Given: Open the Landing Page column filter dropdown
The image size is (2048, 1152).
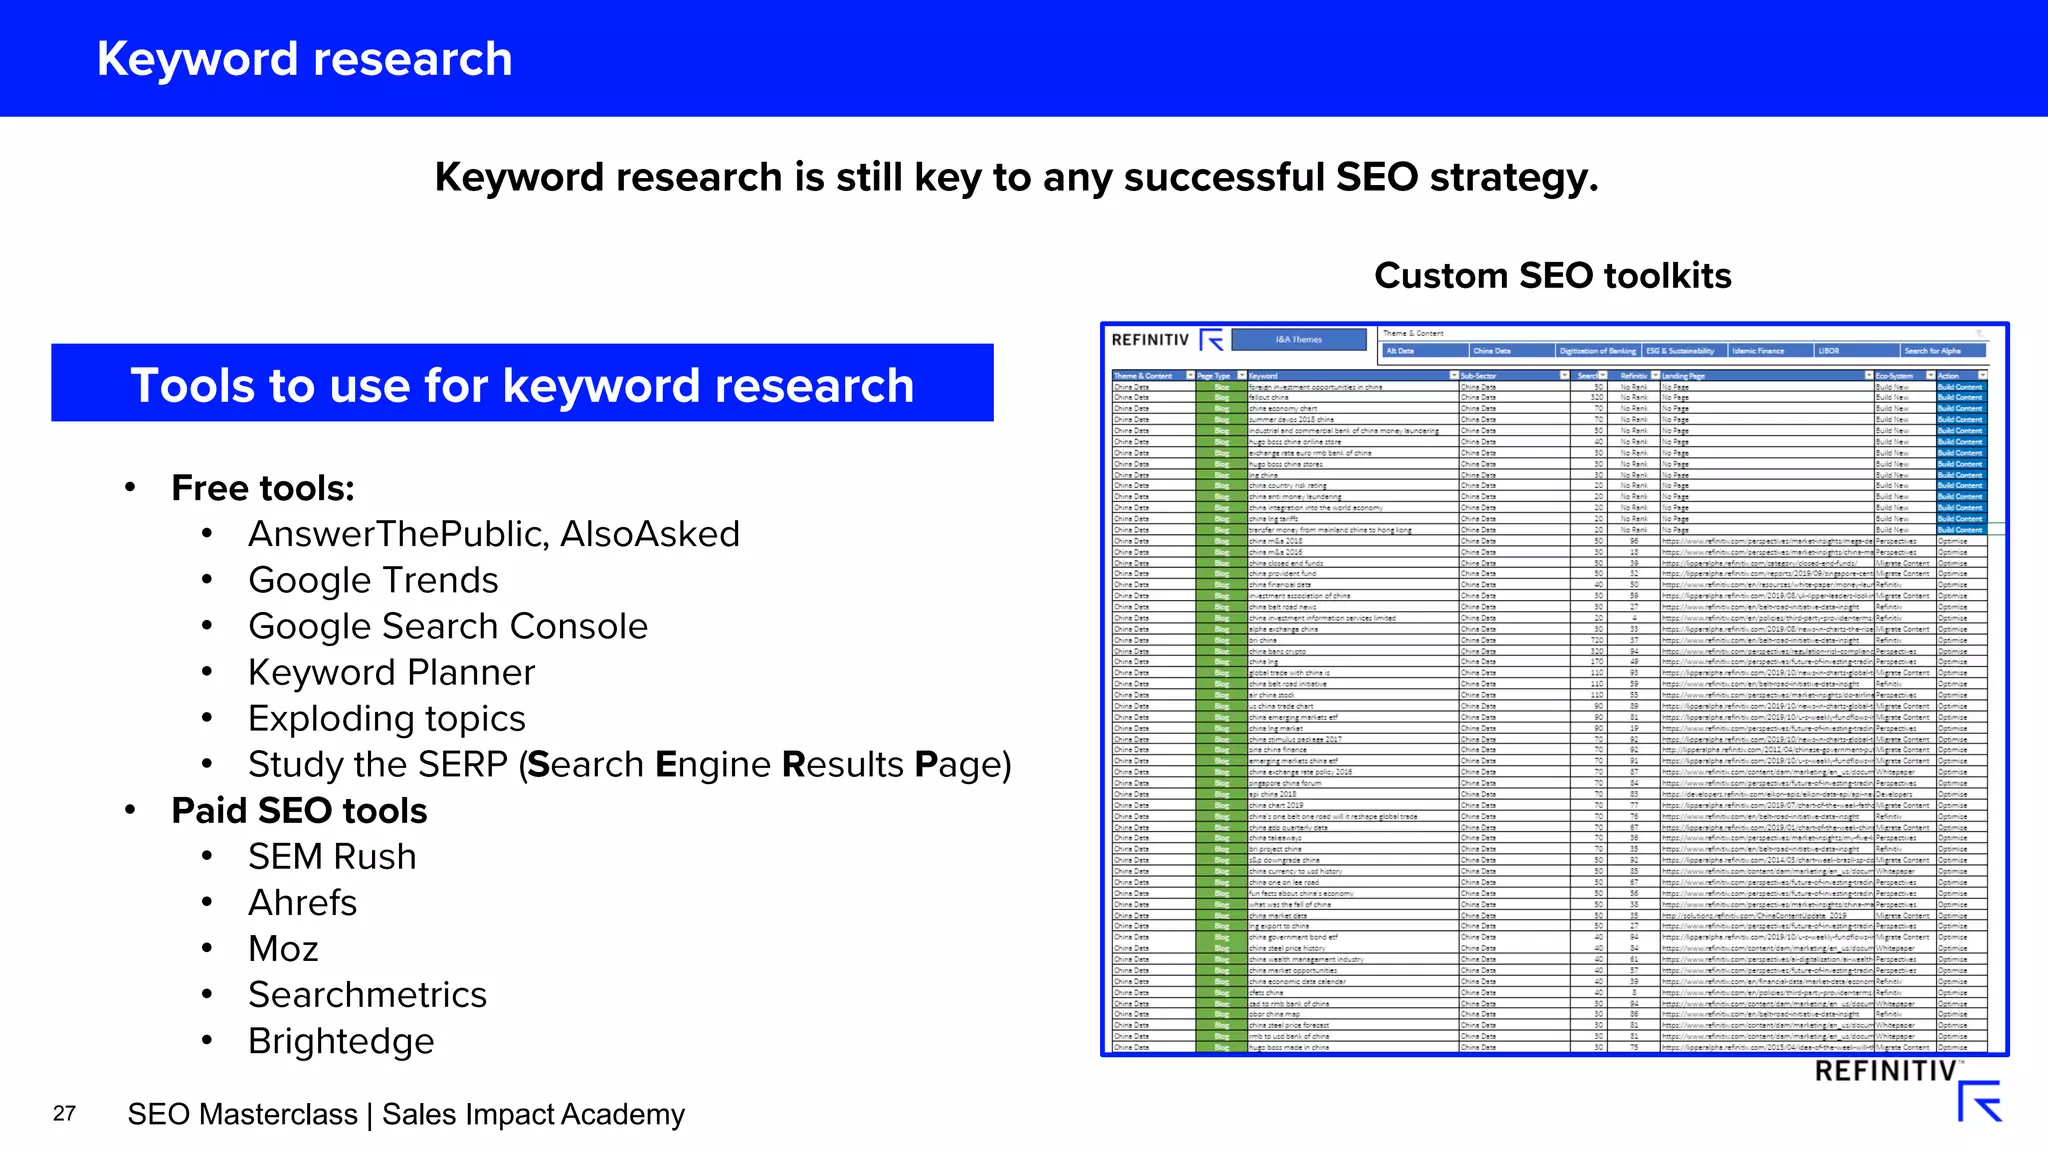Looking at the screenshot, I should (x=1869, y=375).
